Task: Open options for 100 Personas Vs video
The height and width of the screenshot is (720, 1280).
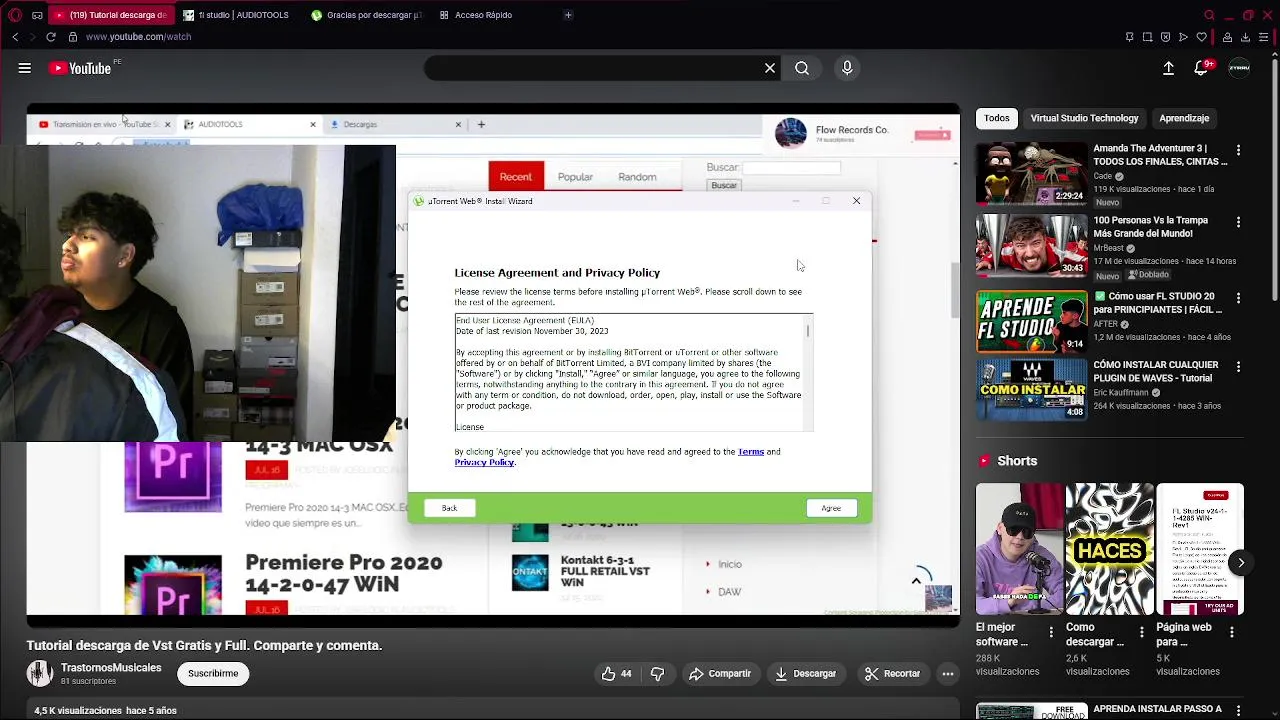Action: coord(1238,222)
